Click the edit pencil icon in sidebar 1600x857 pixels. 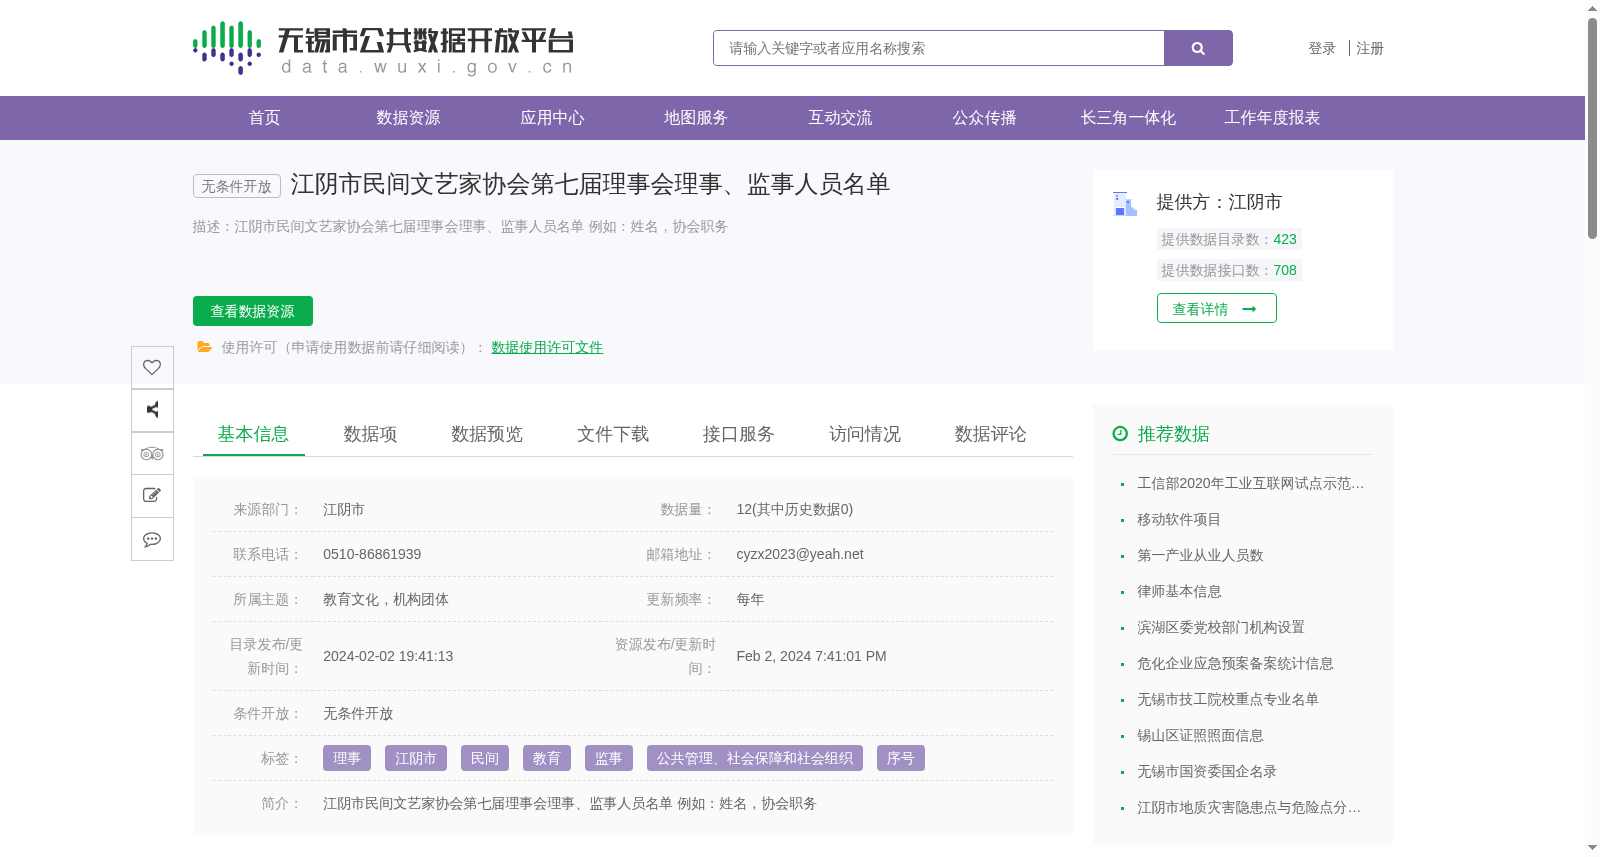click(152, 496)
